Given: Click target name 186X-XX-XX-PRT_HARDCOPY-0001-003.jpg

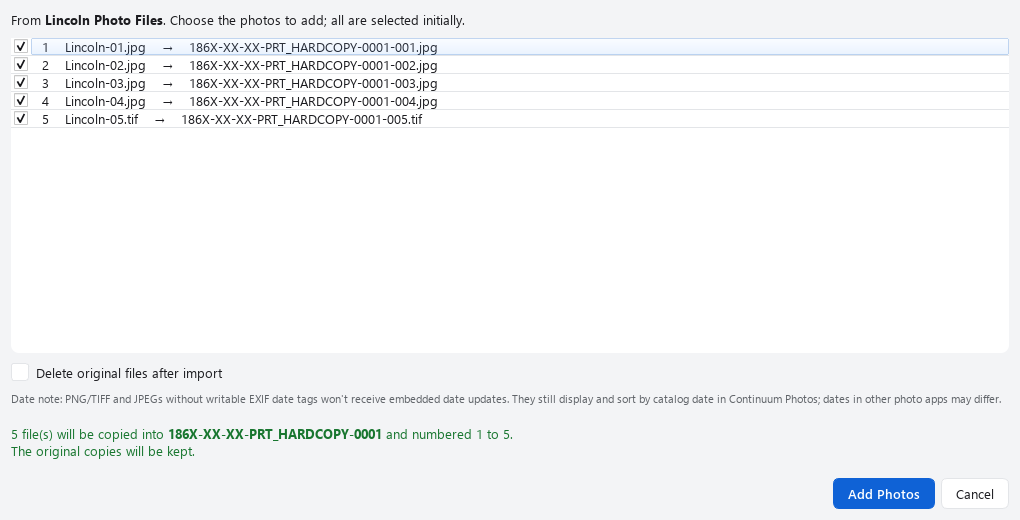Looking at the screenshot, I should [313, 83].
